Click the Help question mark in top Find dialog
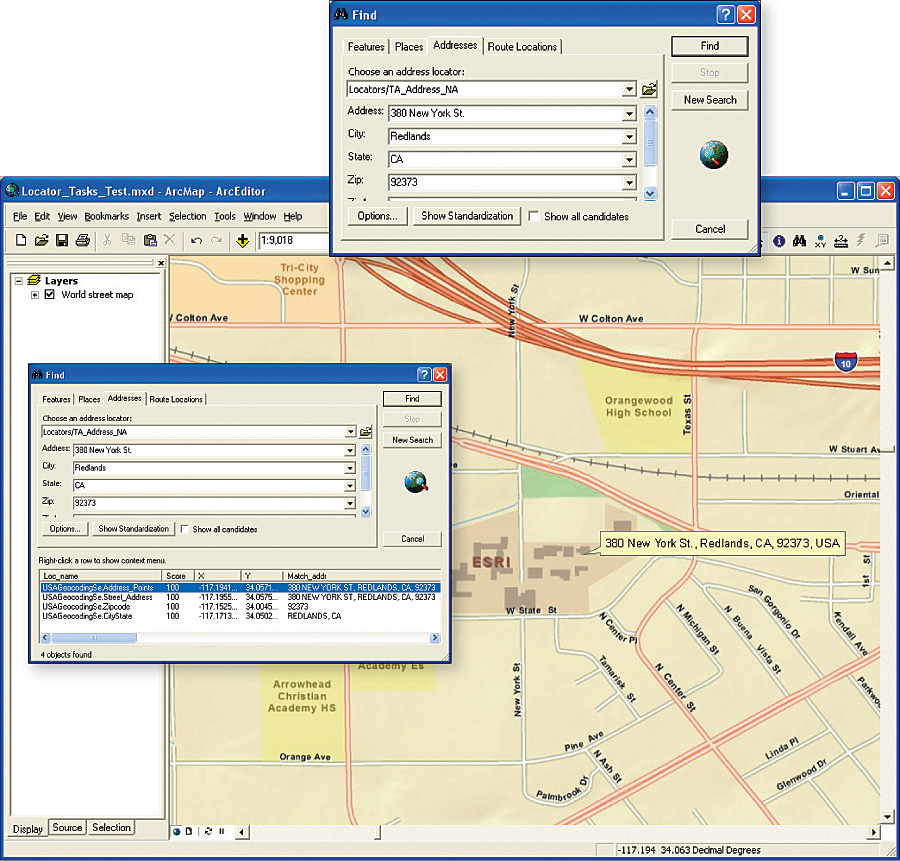Screen dimensions: 900x861 726,14
